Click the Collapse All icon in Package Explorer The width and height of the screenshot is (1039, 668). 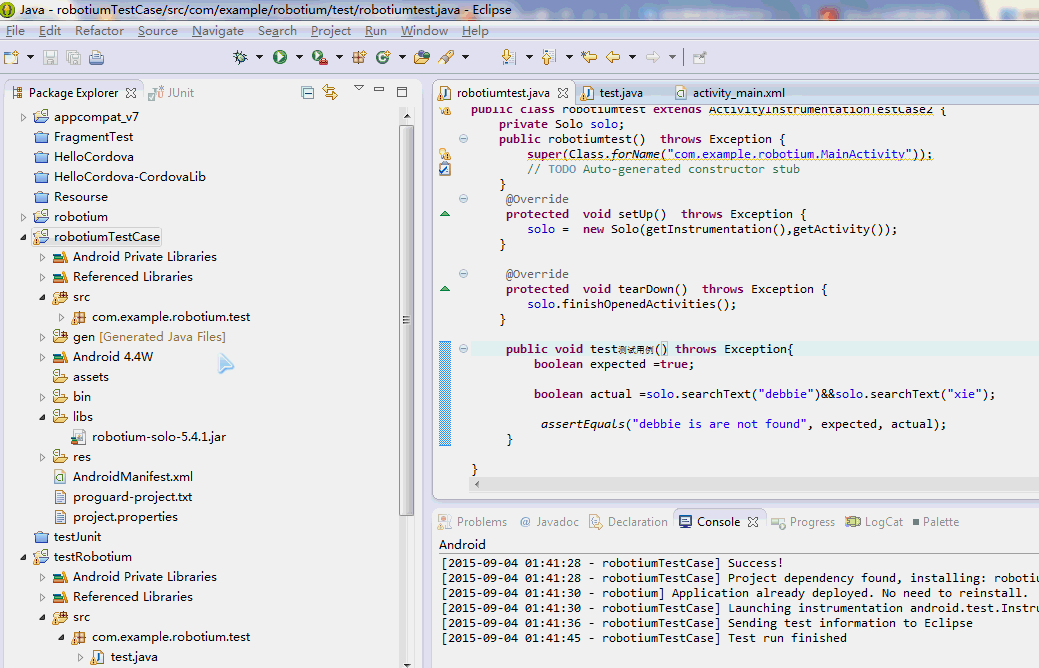tap(307, 93)
